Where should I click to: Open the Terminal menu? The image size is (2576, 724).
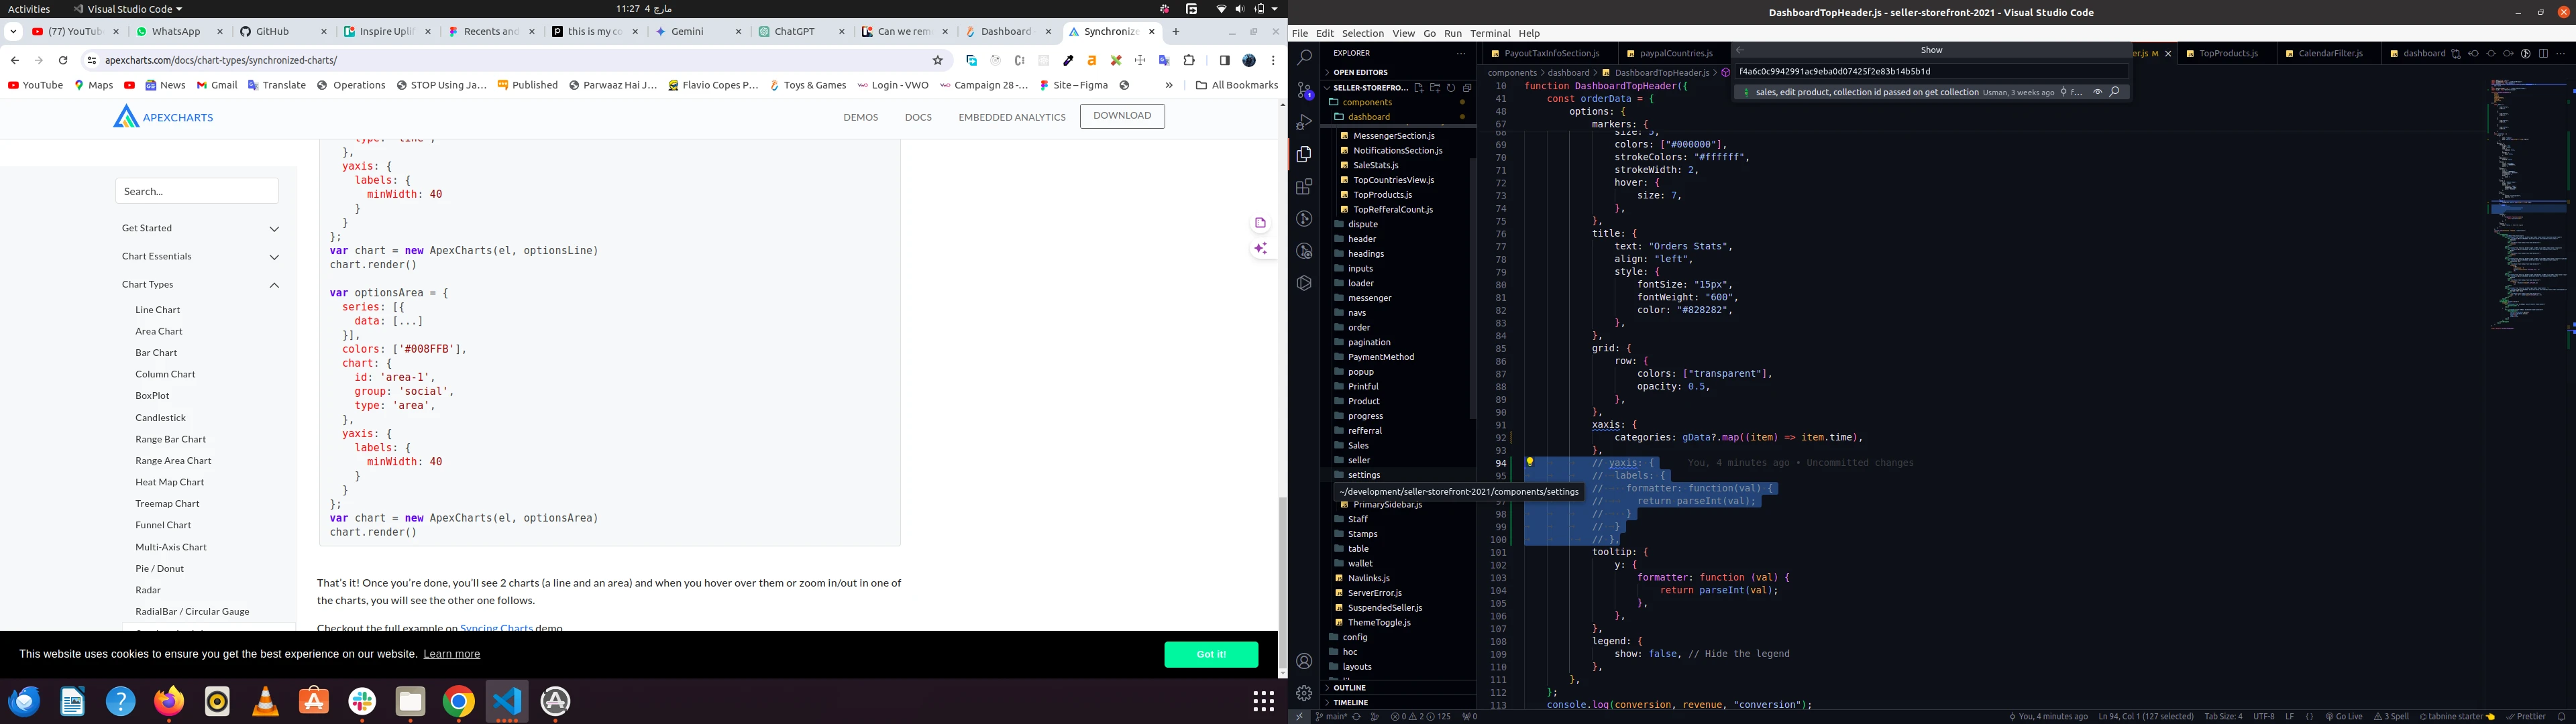tap(1490, 33)
